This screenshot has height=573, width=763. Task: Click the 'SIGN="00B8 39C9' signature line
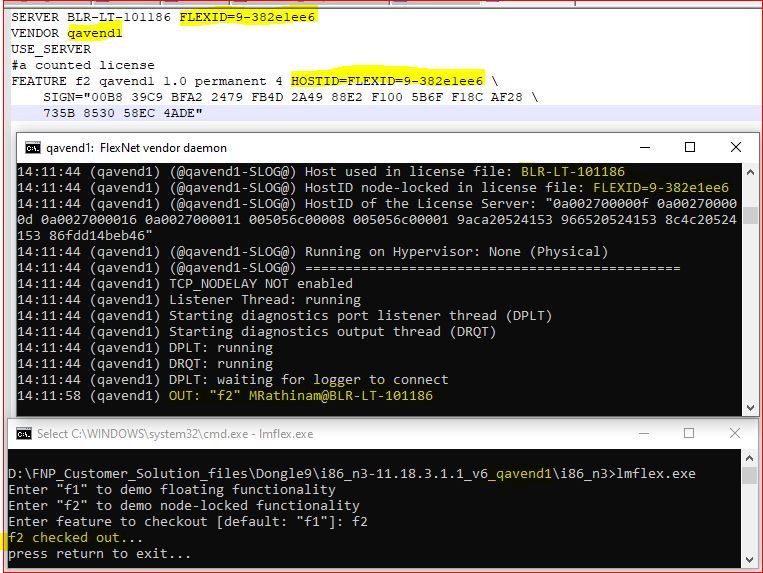[290, 97]
